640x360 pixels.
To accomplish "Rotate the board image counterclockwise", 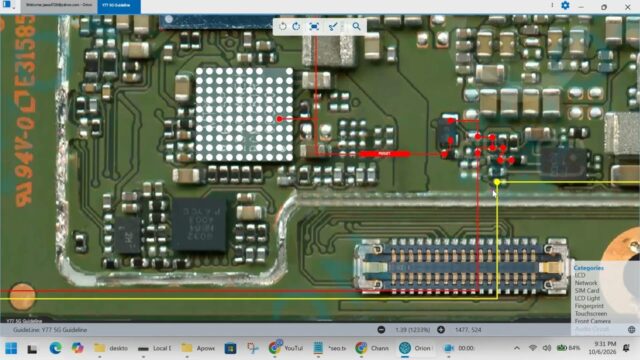I will click(282, 27).
